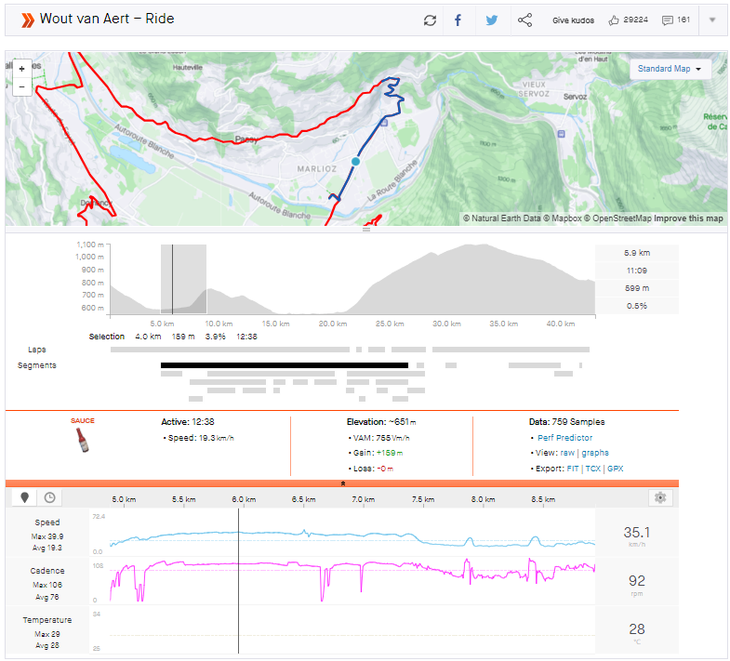The width and height of the screenshot is (730, 661).
Task: Export the selection as a FIT file
Action: tap(572, 468)
